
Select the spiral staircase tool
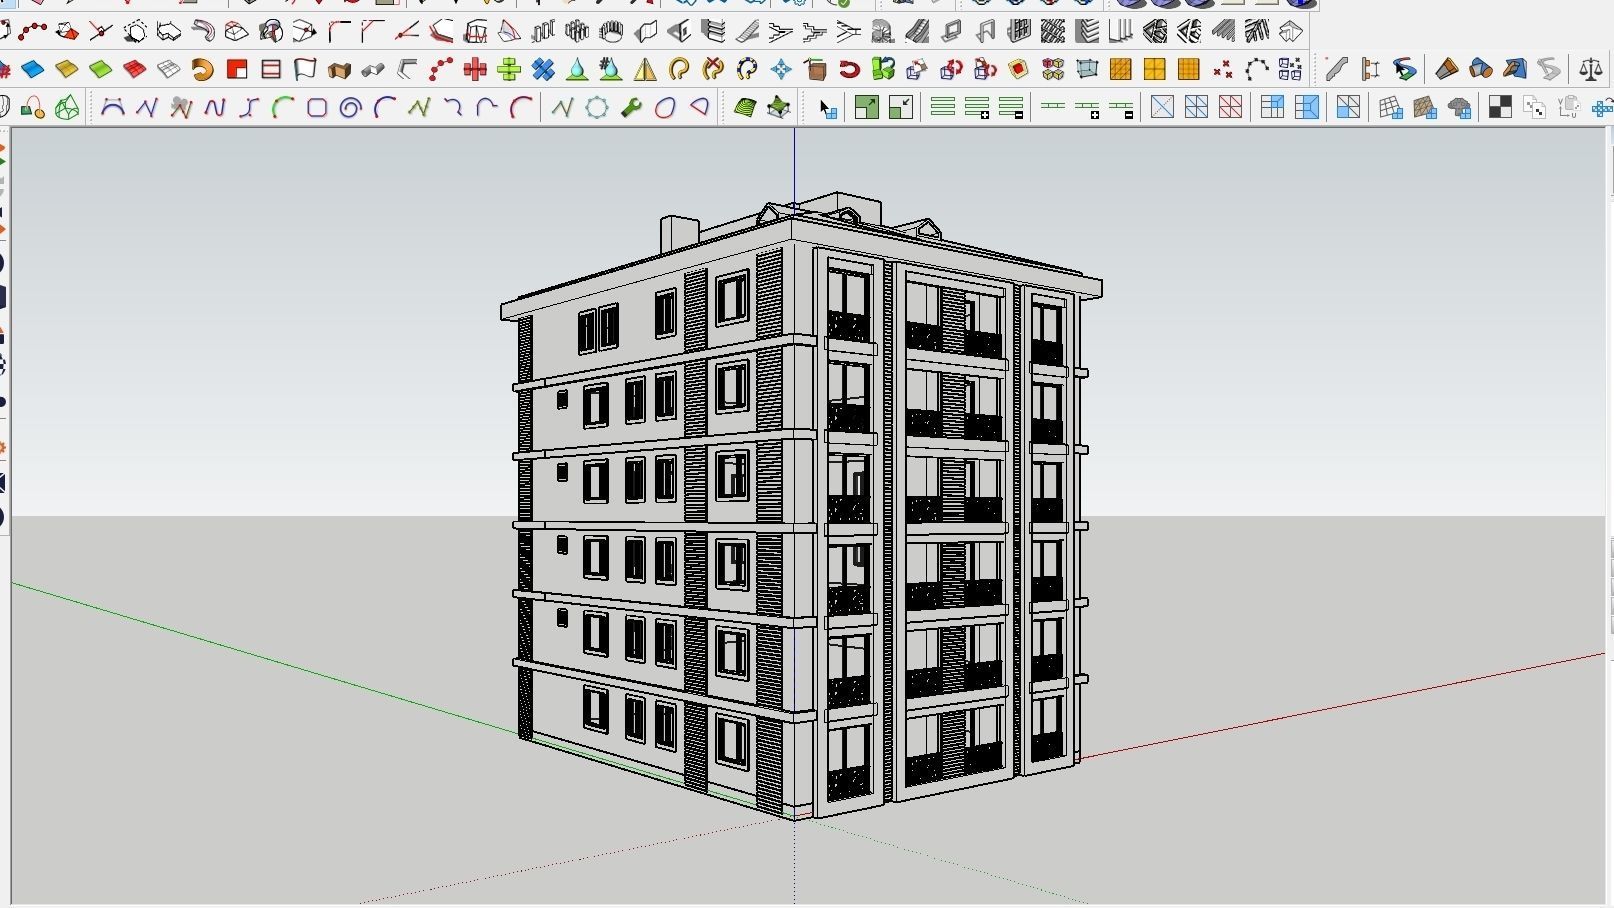(x=883, y=32)
